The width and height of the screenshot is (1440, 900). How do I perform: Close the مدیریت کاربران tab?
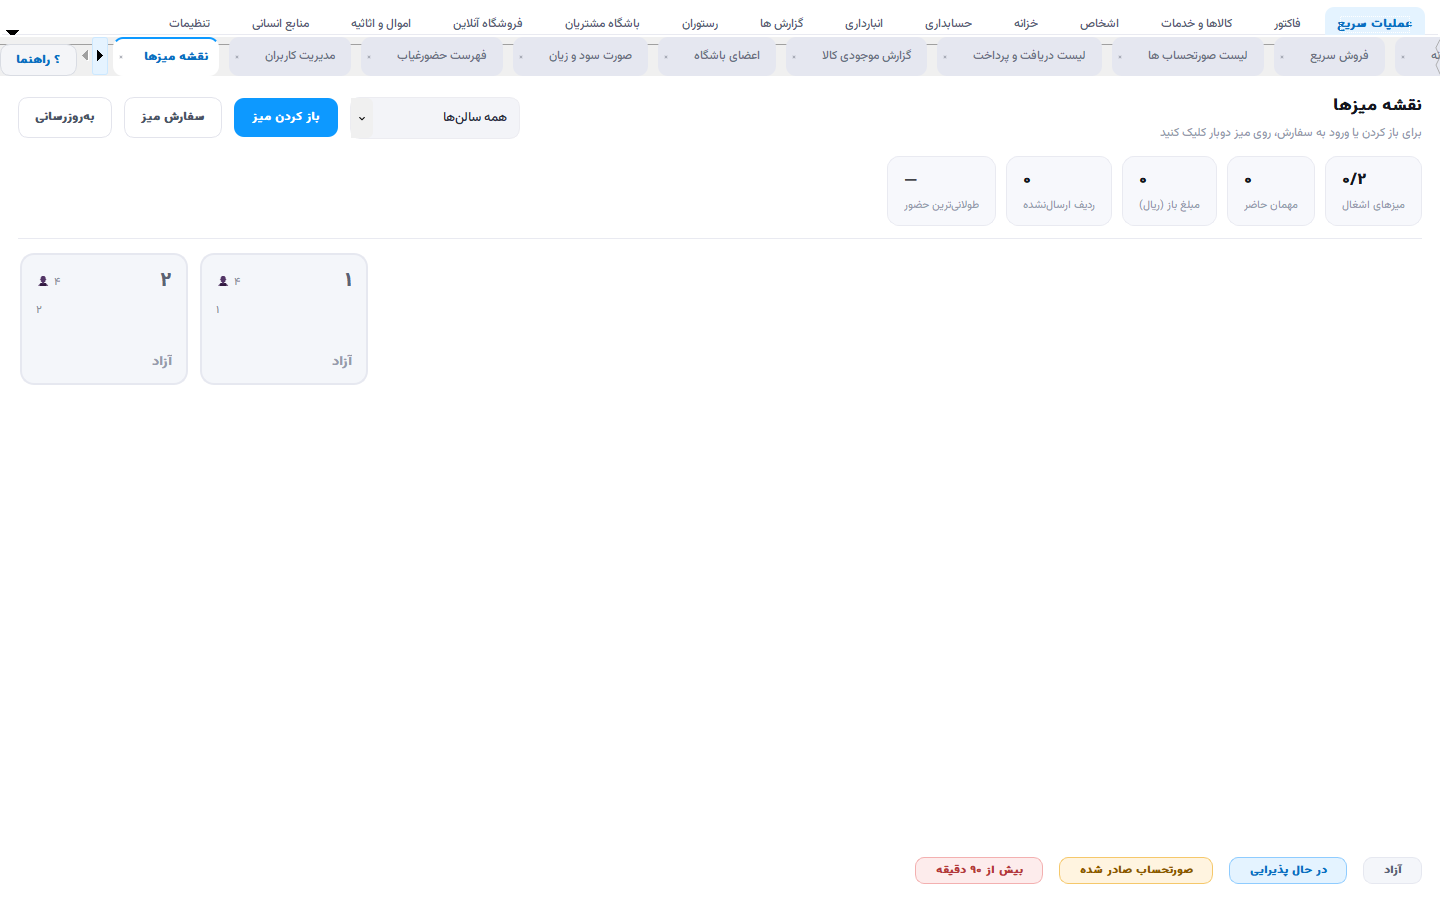pos(236,57)
